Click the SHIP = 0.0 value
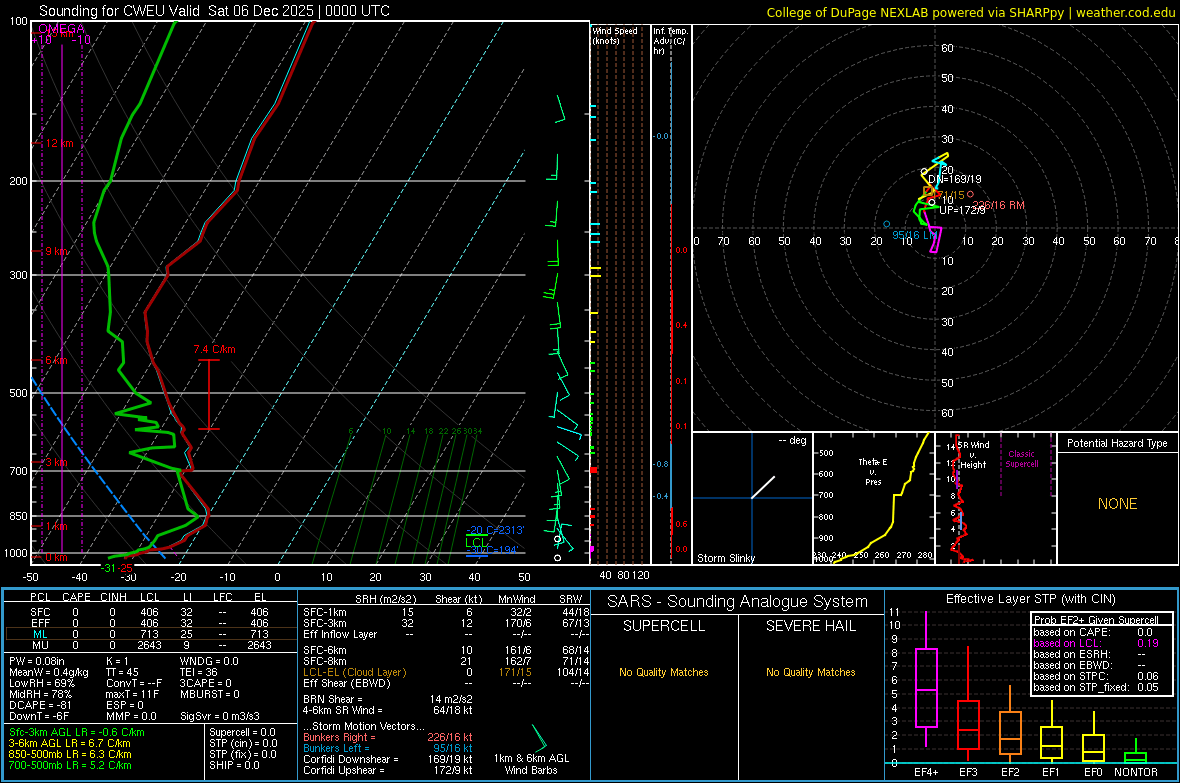Screen dimensions: 1180x783 pos(234,765)
